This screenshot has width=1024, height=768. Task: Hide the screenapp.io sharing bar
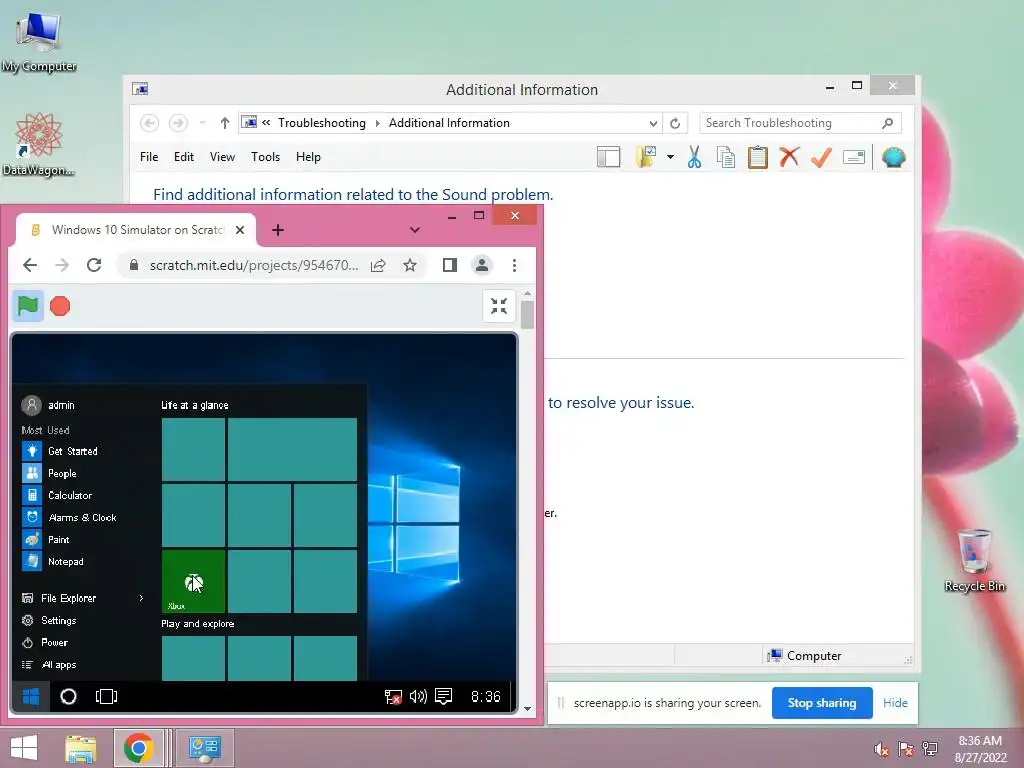pos(895,703)
